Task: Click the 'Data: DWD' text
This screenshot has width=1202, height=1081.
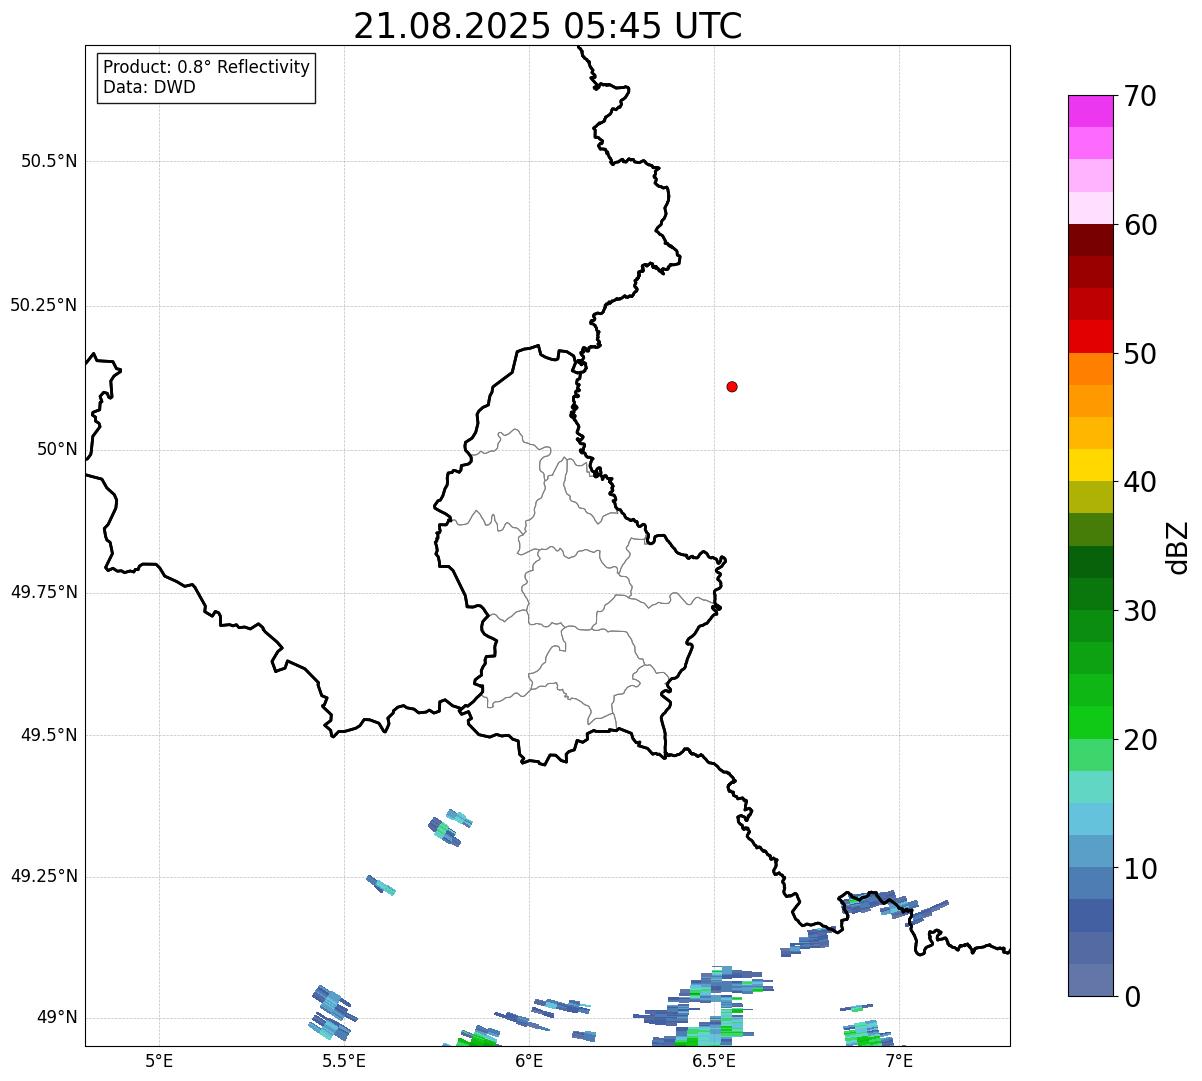Action: click(x=149, y=87)
